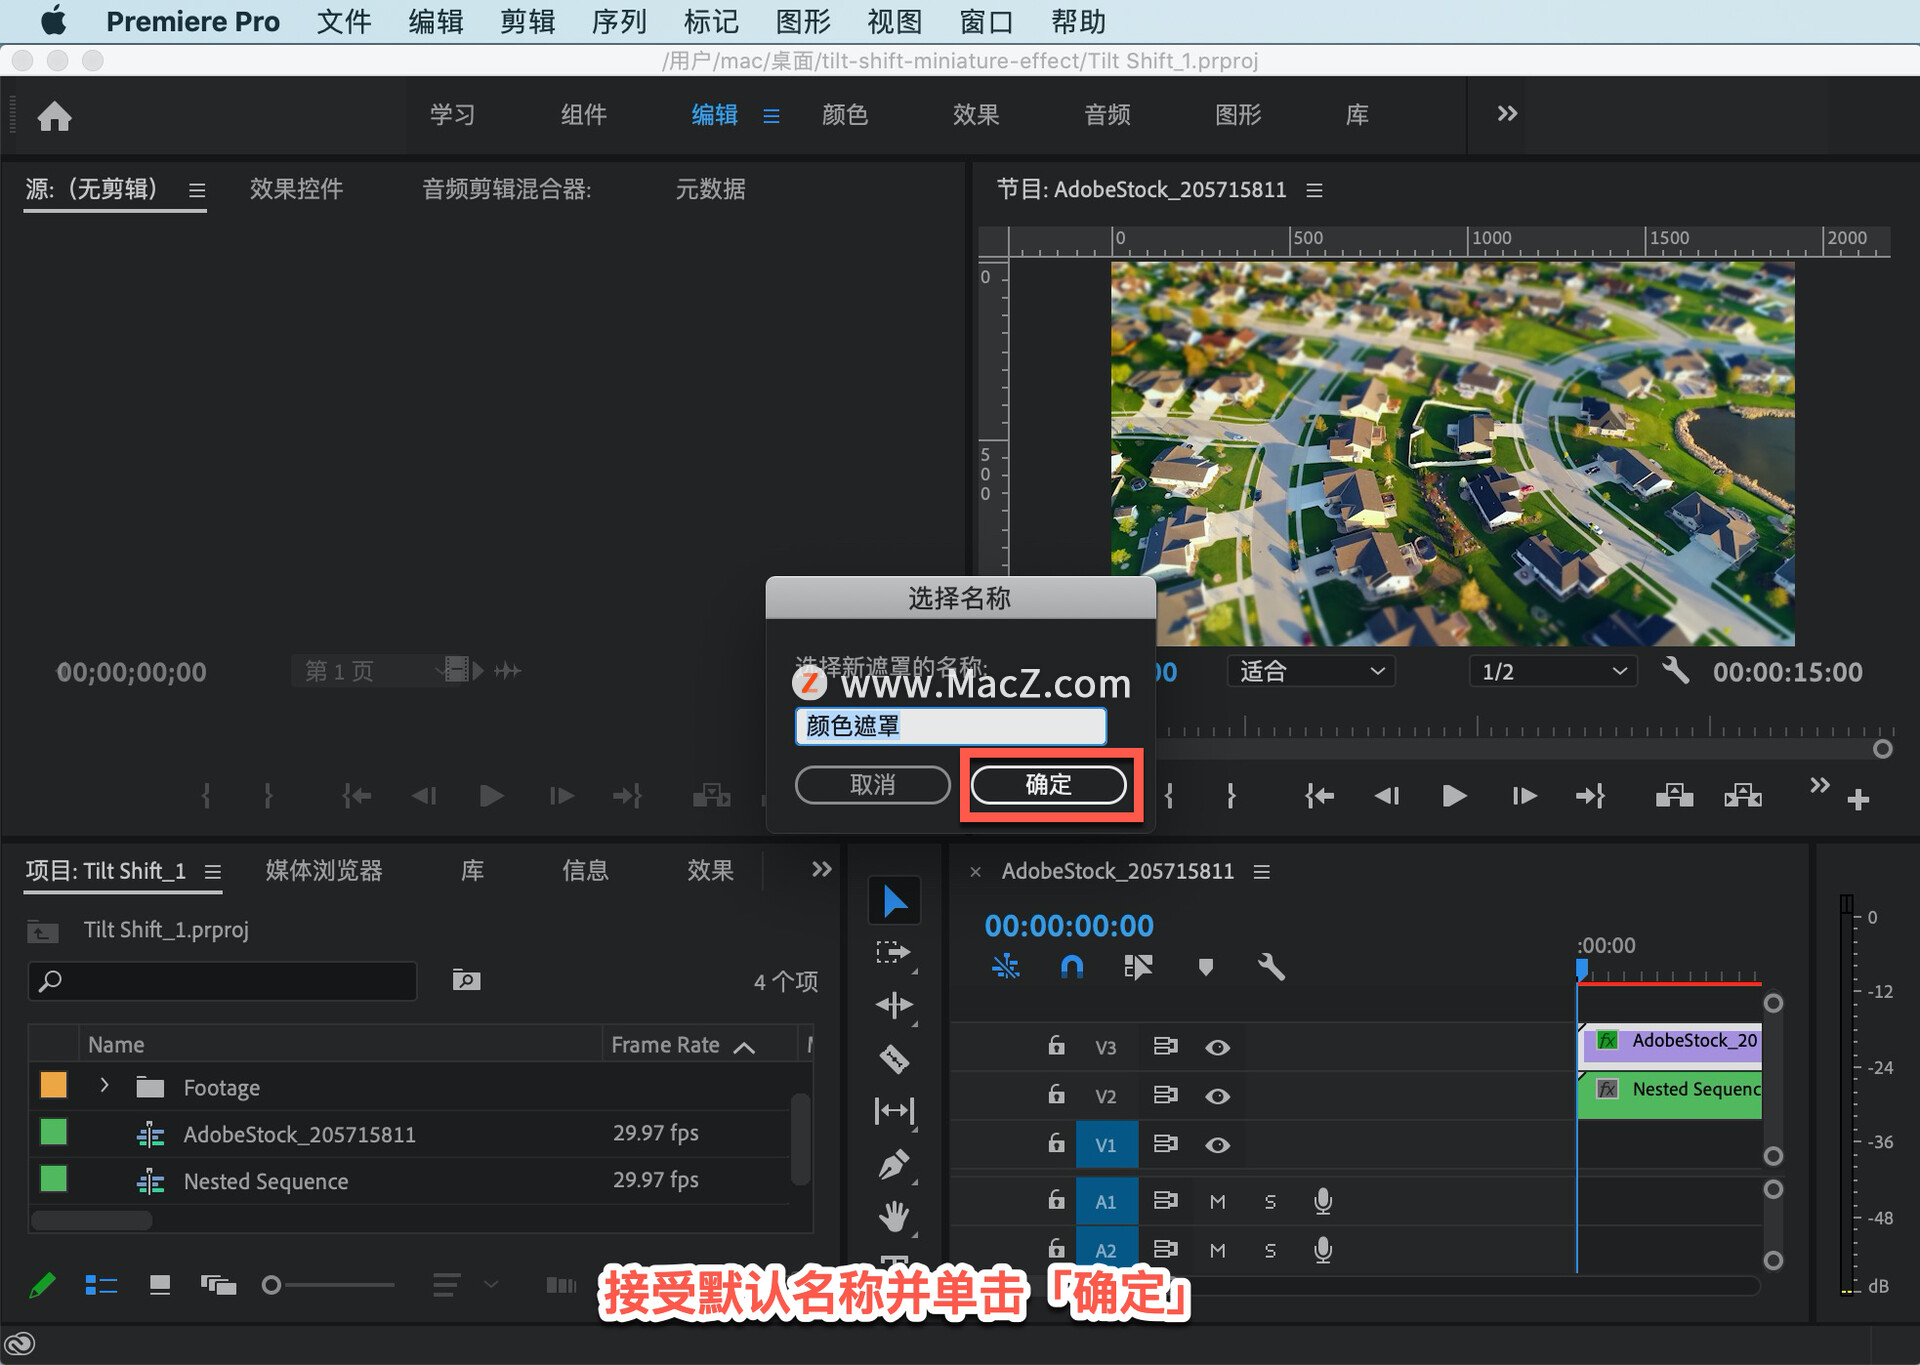Open Program monitor settings wrench
1920x1365 pixels.
pos(1676,671)
